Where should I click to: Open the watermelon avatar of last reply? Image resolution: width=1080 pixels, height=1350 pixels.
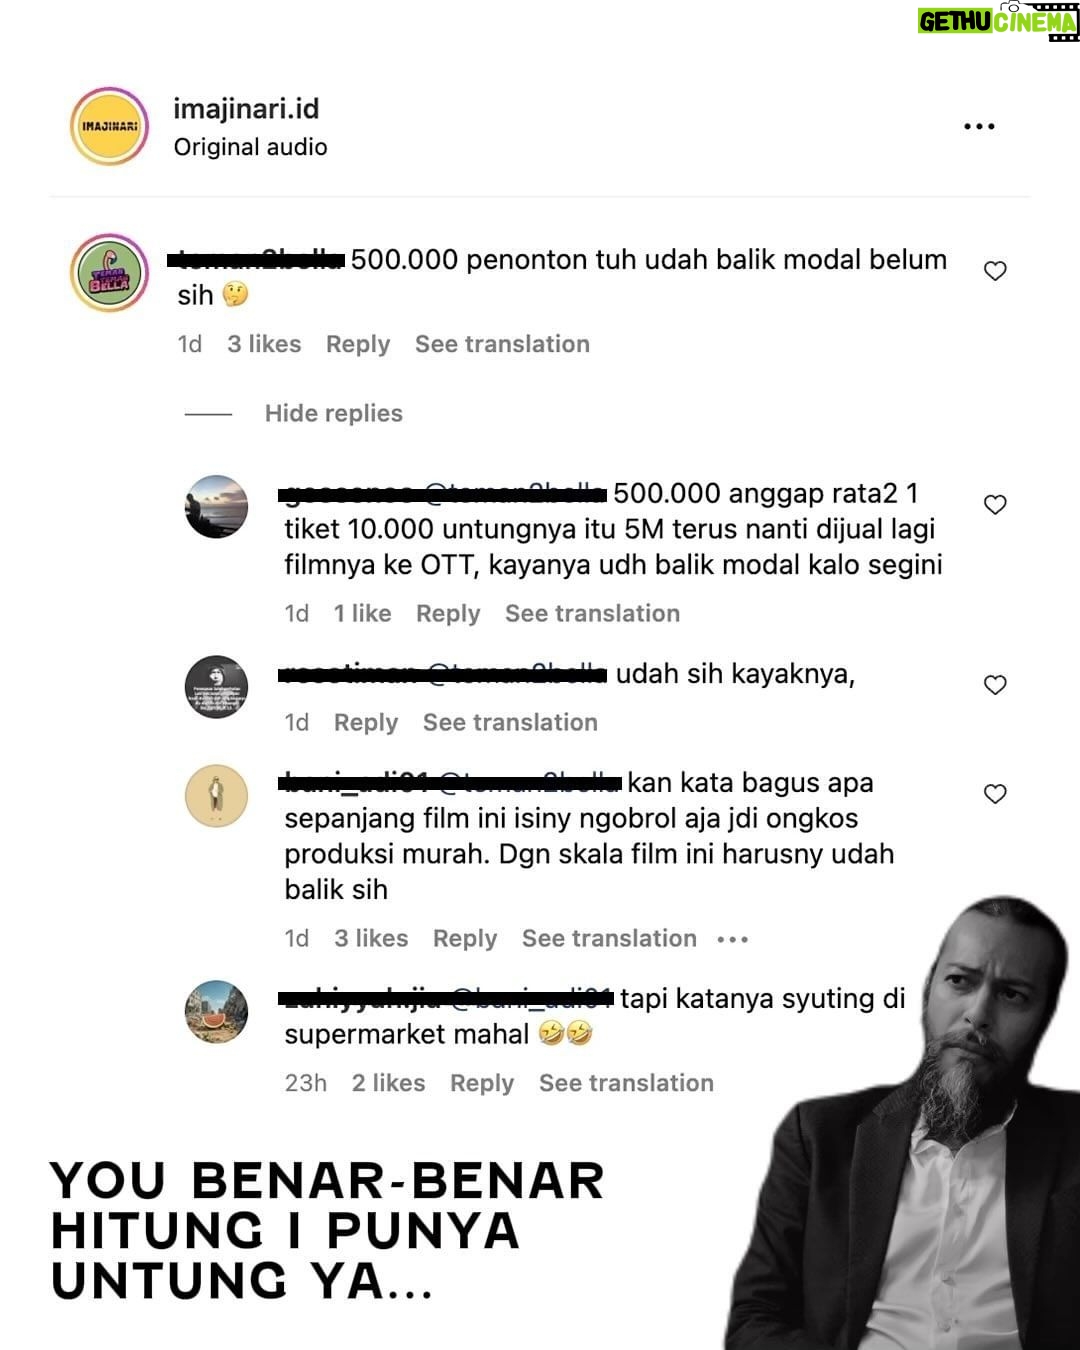(216, 1012)
